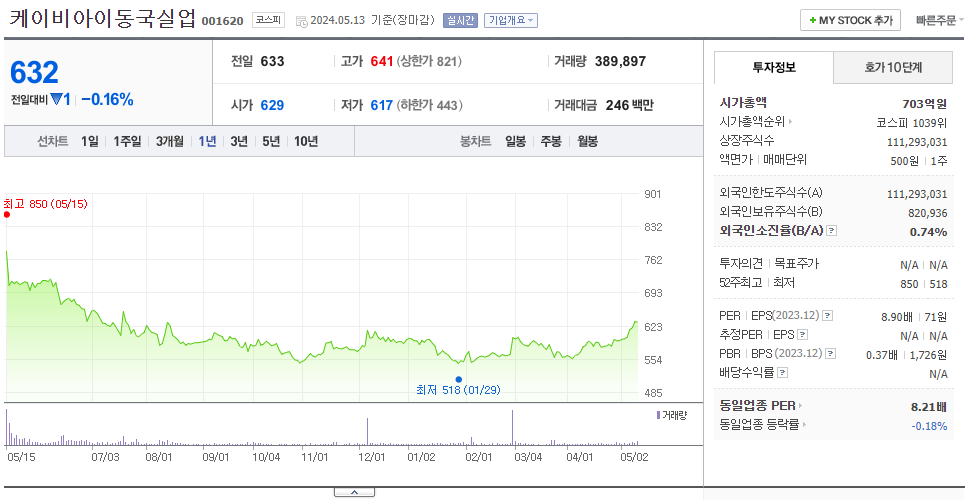The image size is (968, 500).
Task: Open help icon next to PBR BPS(2023.12)
Action: click(831, 354)
